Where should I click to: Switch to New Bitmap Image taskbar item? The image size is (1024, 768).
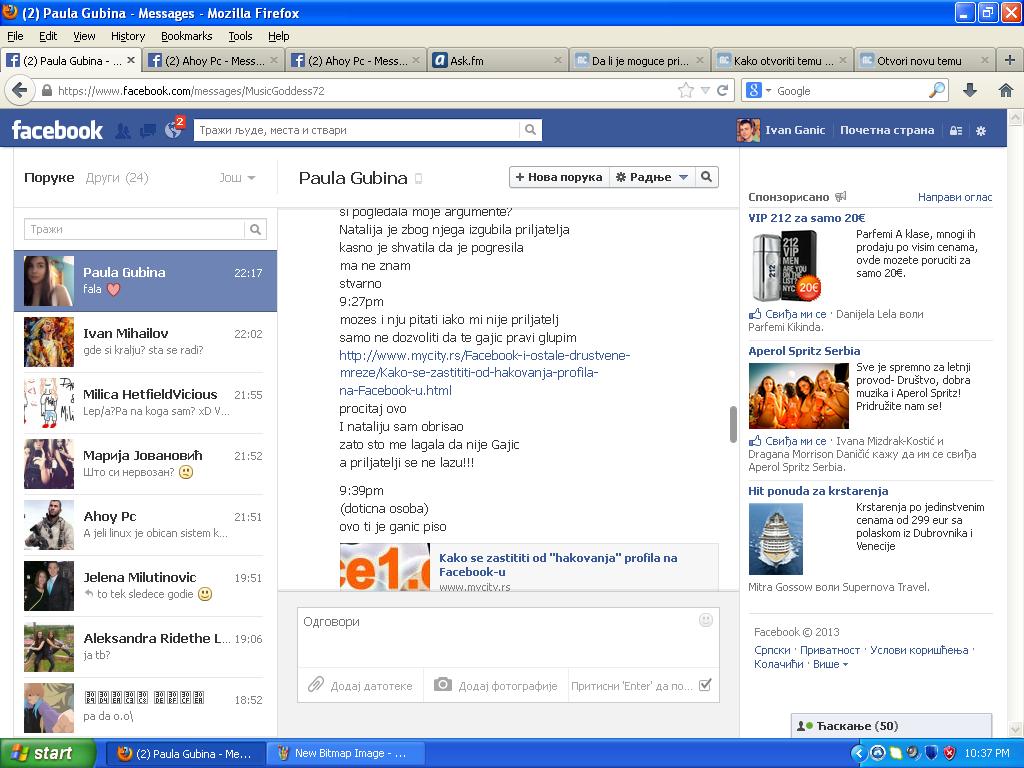(345, 753)
